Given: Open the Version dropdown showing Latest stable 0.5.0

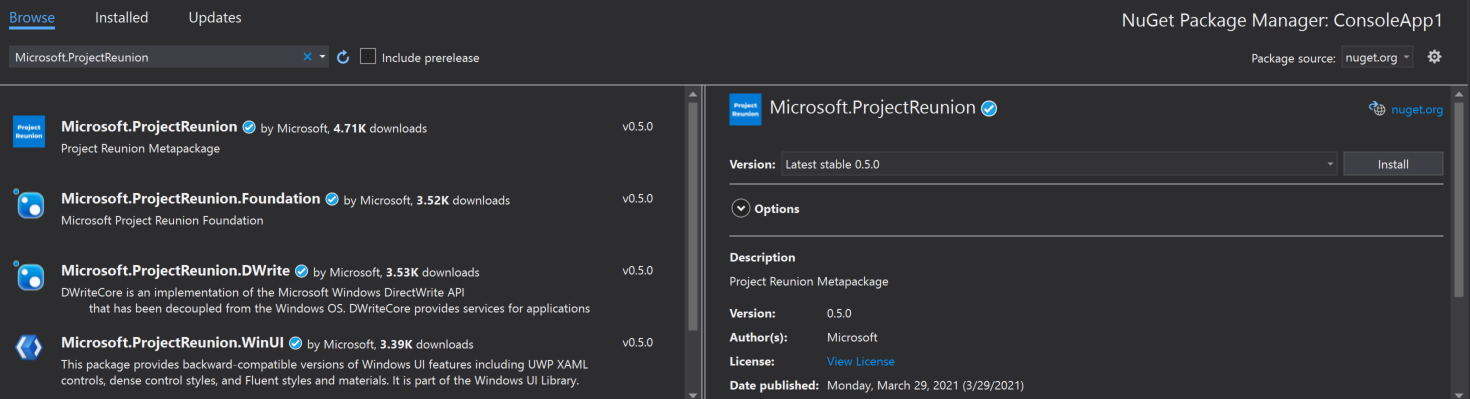Looking at the screenshot, I should pyautogui.click(x=1058, y=164).
